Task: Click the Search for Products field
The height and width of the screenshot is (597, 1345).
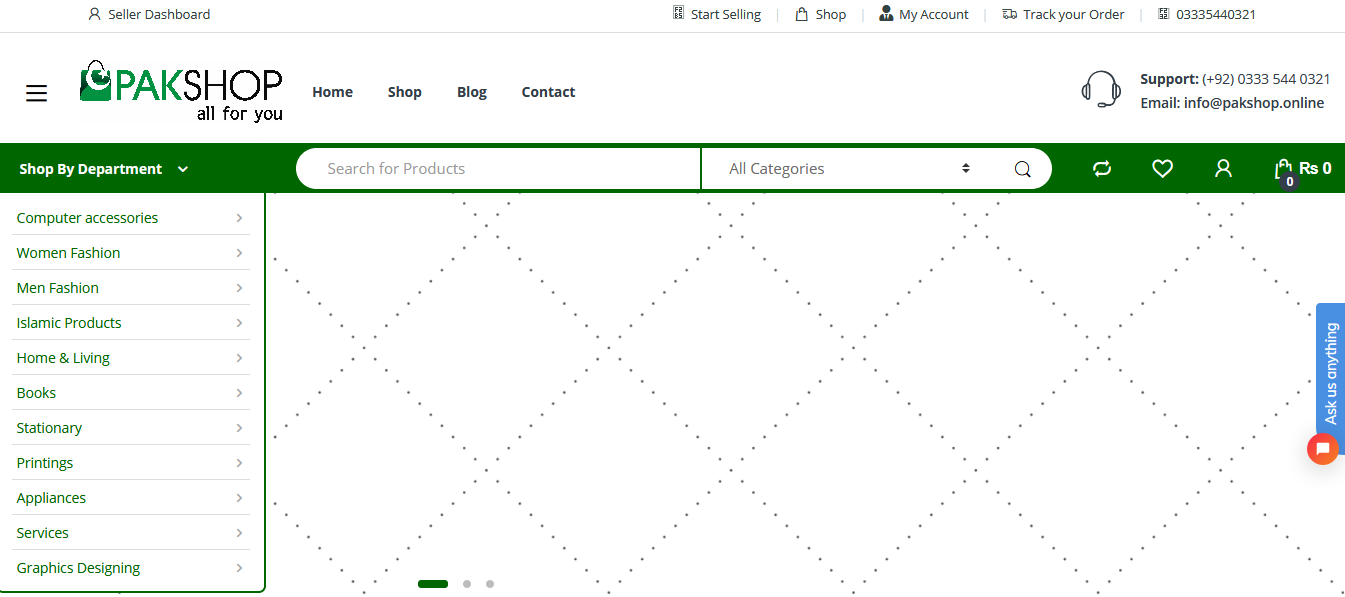Action: [x=500, y=169]
